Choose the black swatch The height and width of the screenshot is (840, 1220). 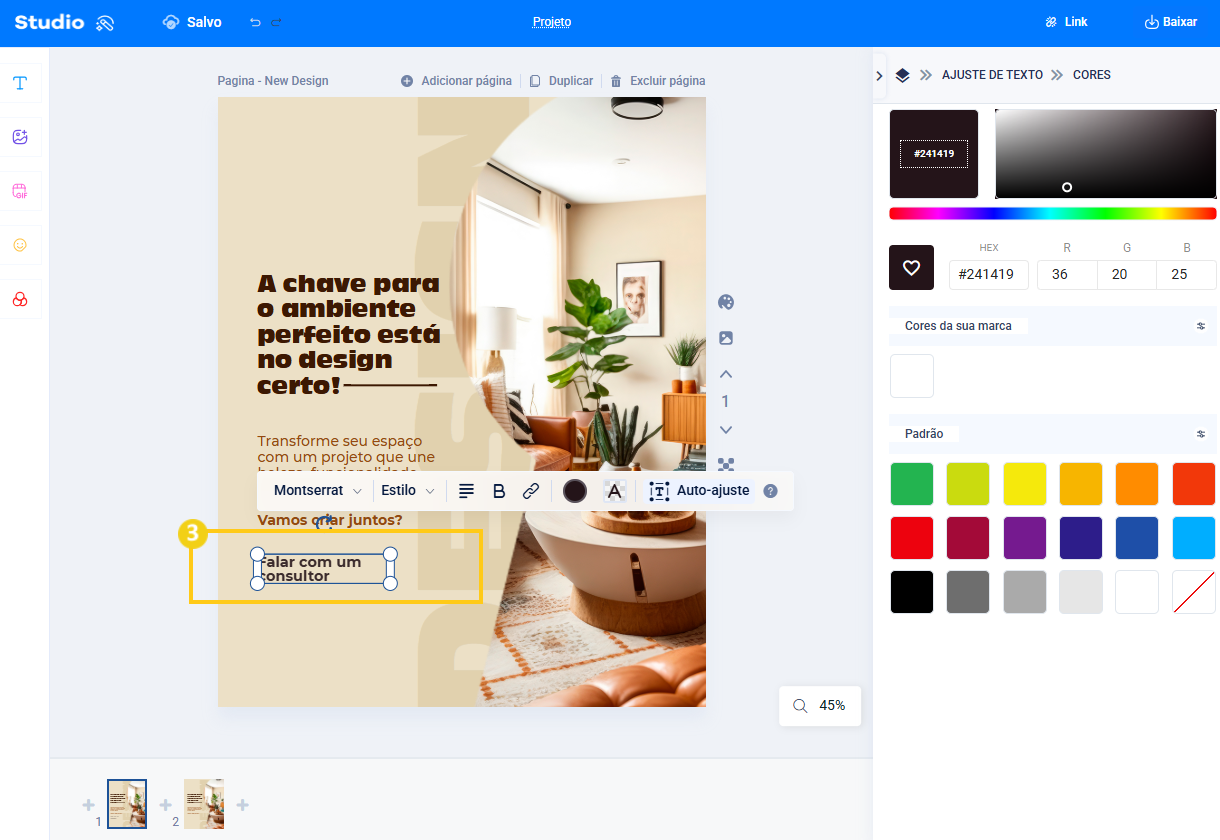(911, 592)
